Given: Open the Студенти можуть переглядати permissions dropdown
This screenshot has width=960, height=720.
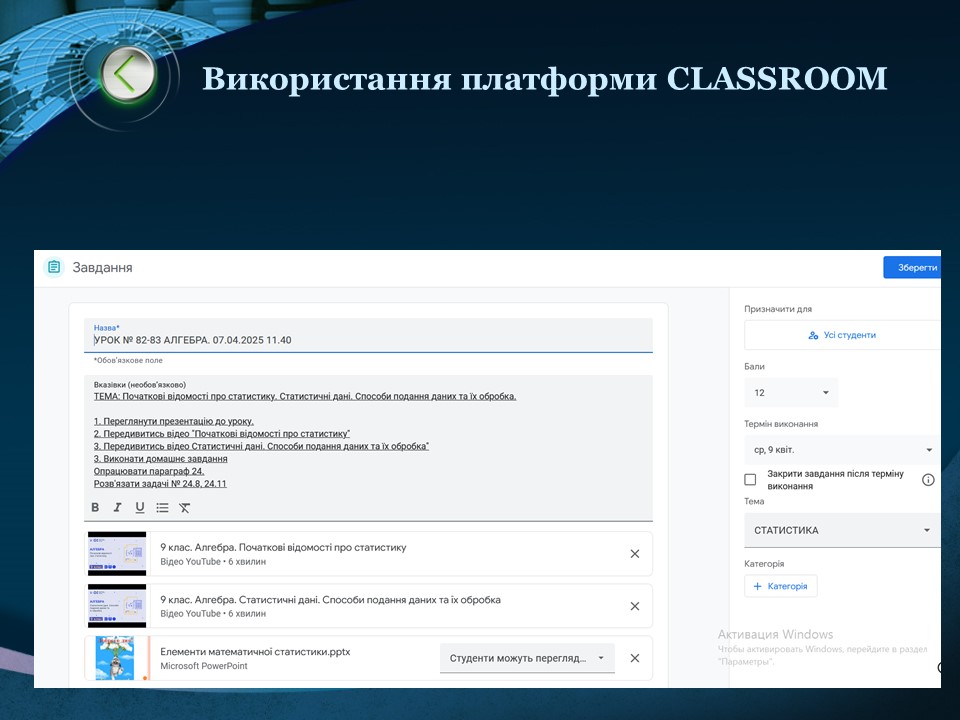Looking at the screenshot, I should [x=527, y=658].
